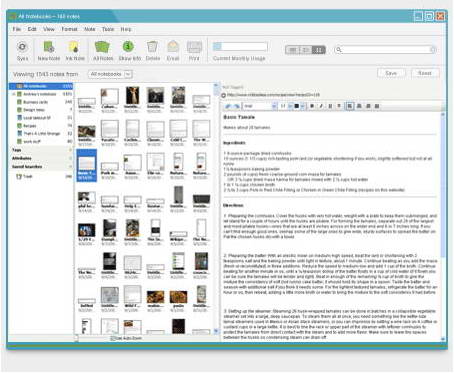The height and width of the screenshot is (374, 454).
Task: Click the Delete trash can icon
Action: 152,47
